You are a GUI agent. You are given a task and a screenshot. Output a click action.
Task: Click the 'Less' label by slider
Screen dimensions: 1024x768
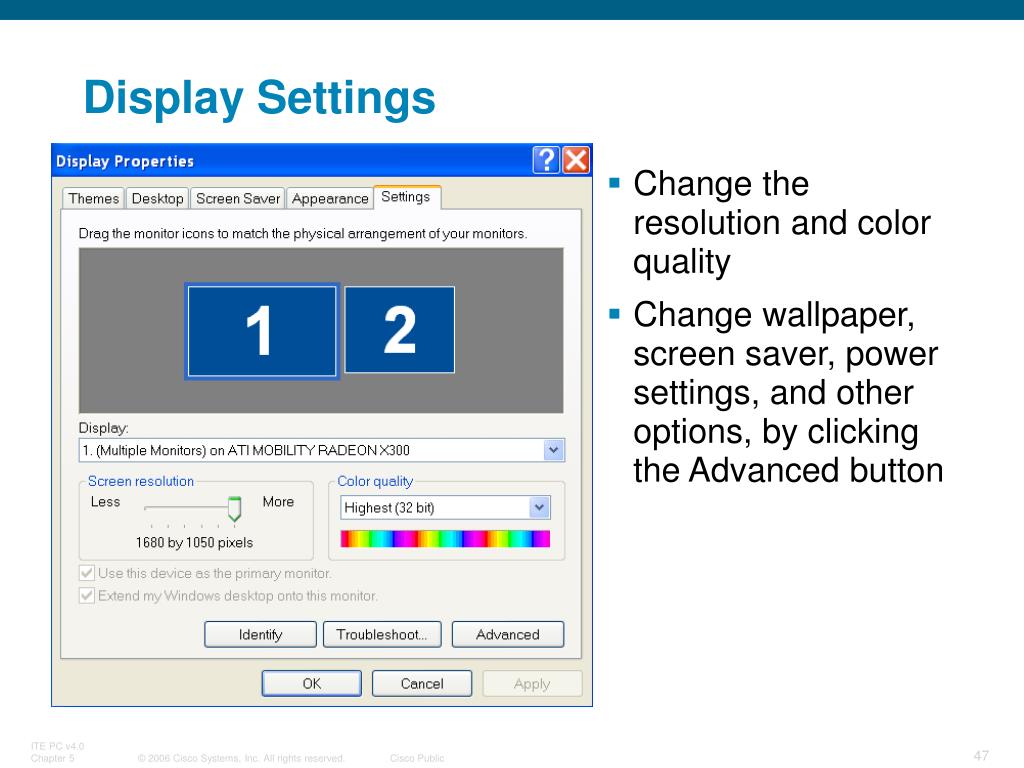(105, 502)
